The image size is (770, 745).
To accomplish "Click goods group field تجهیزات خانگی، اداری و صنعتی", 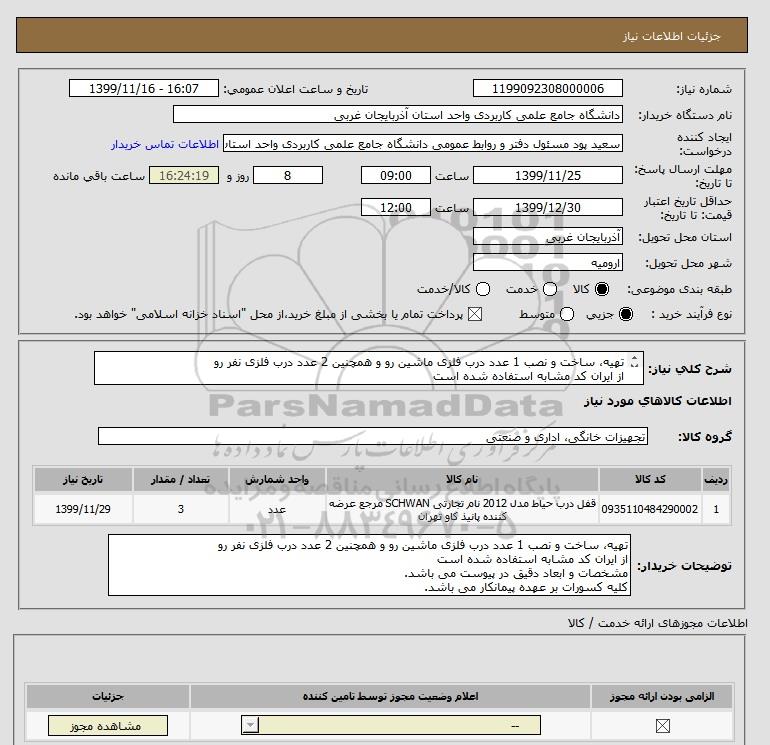I will point(373,436).
